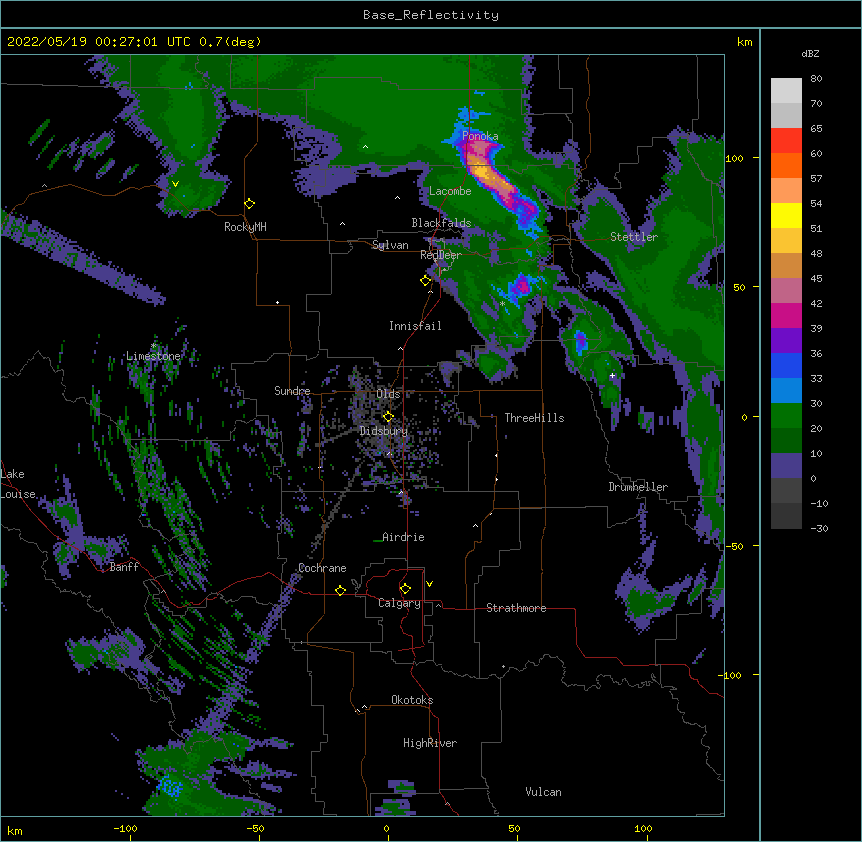This screenshot has width=862, height=842.
Task: Click the km label at top right
Action: pos(745,42)
